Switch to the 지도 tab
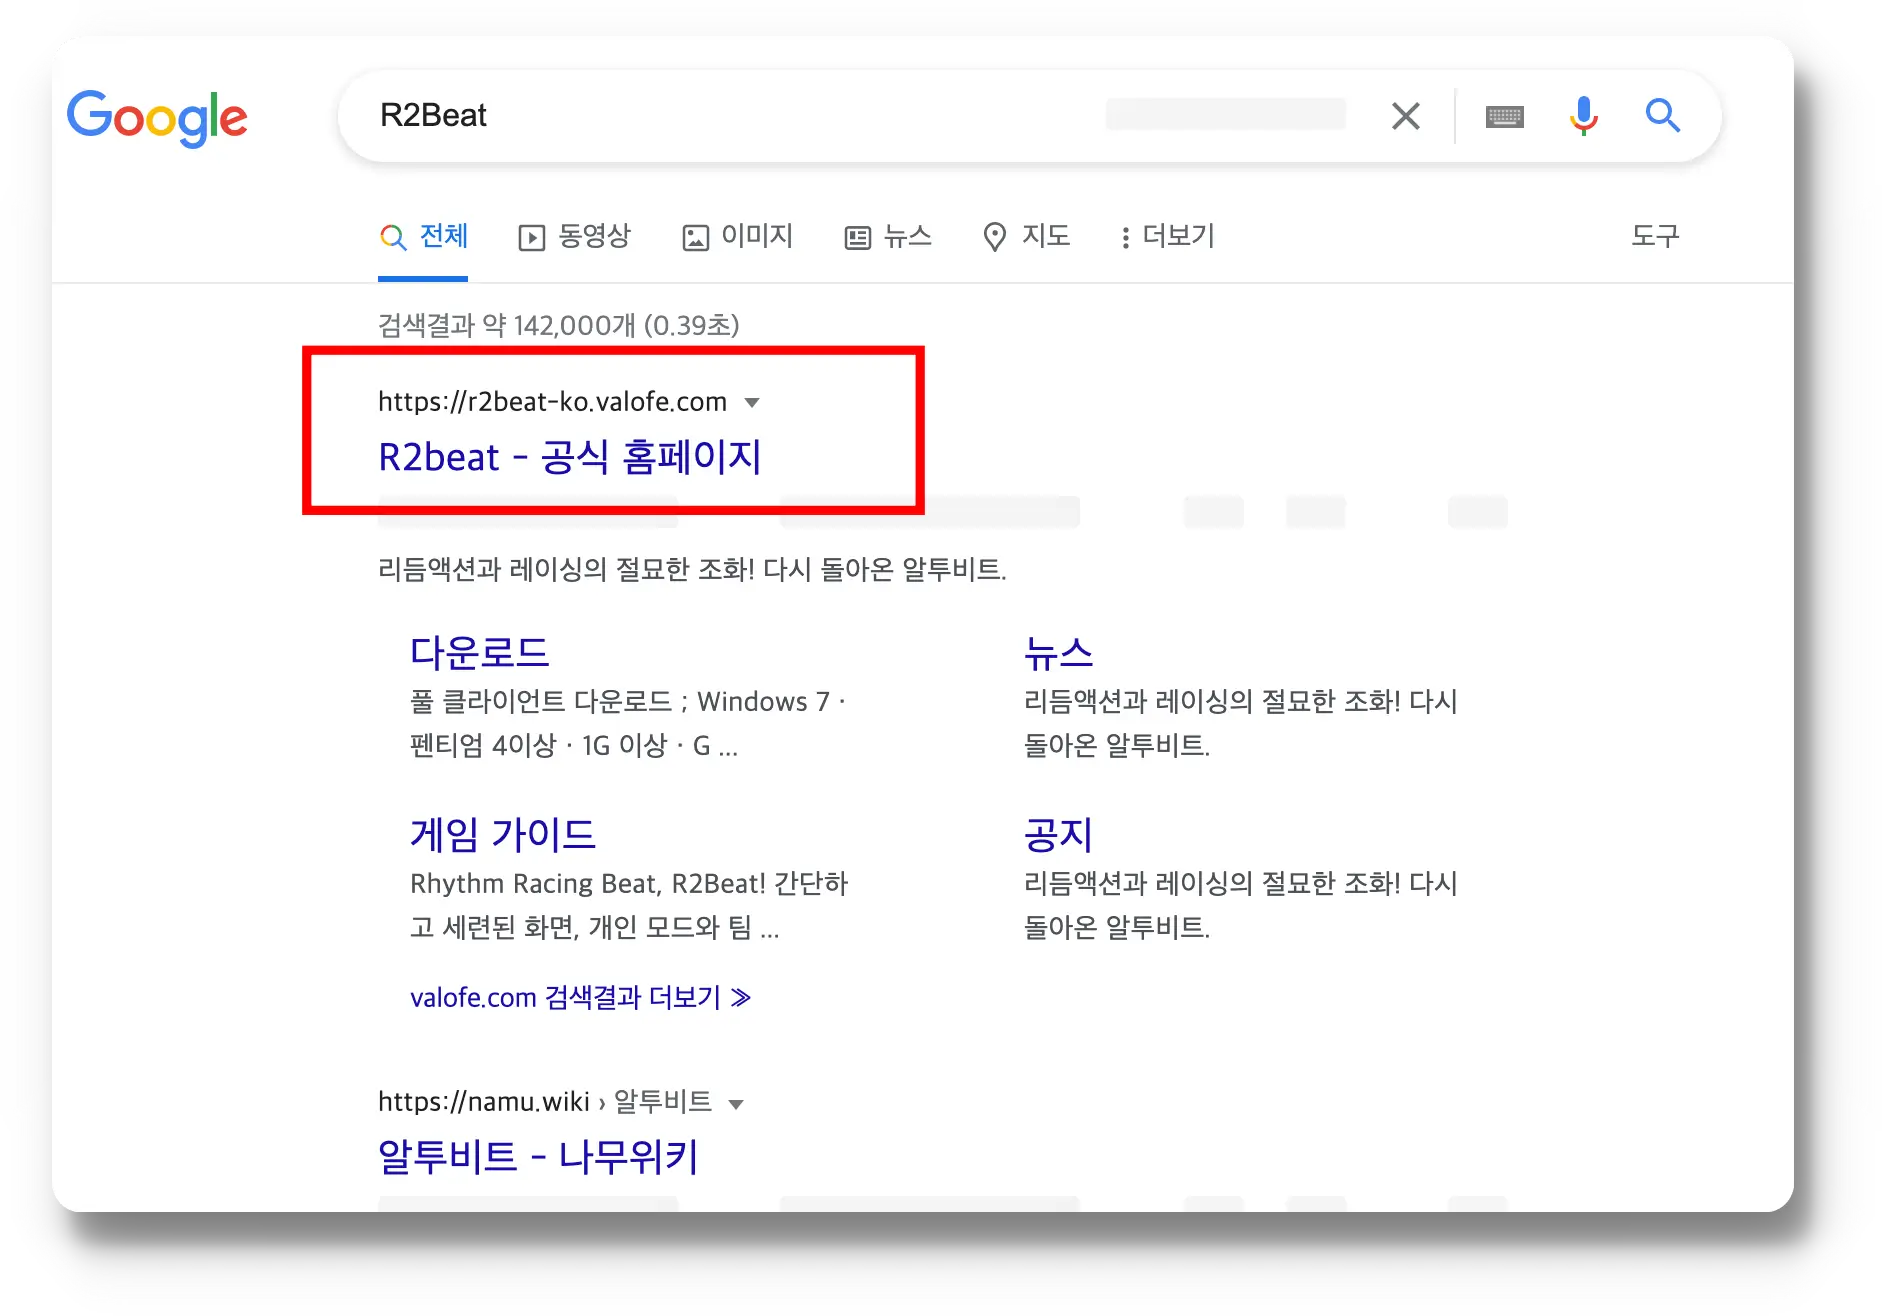 click(x=1026, y=237)
